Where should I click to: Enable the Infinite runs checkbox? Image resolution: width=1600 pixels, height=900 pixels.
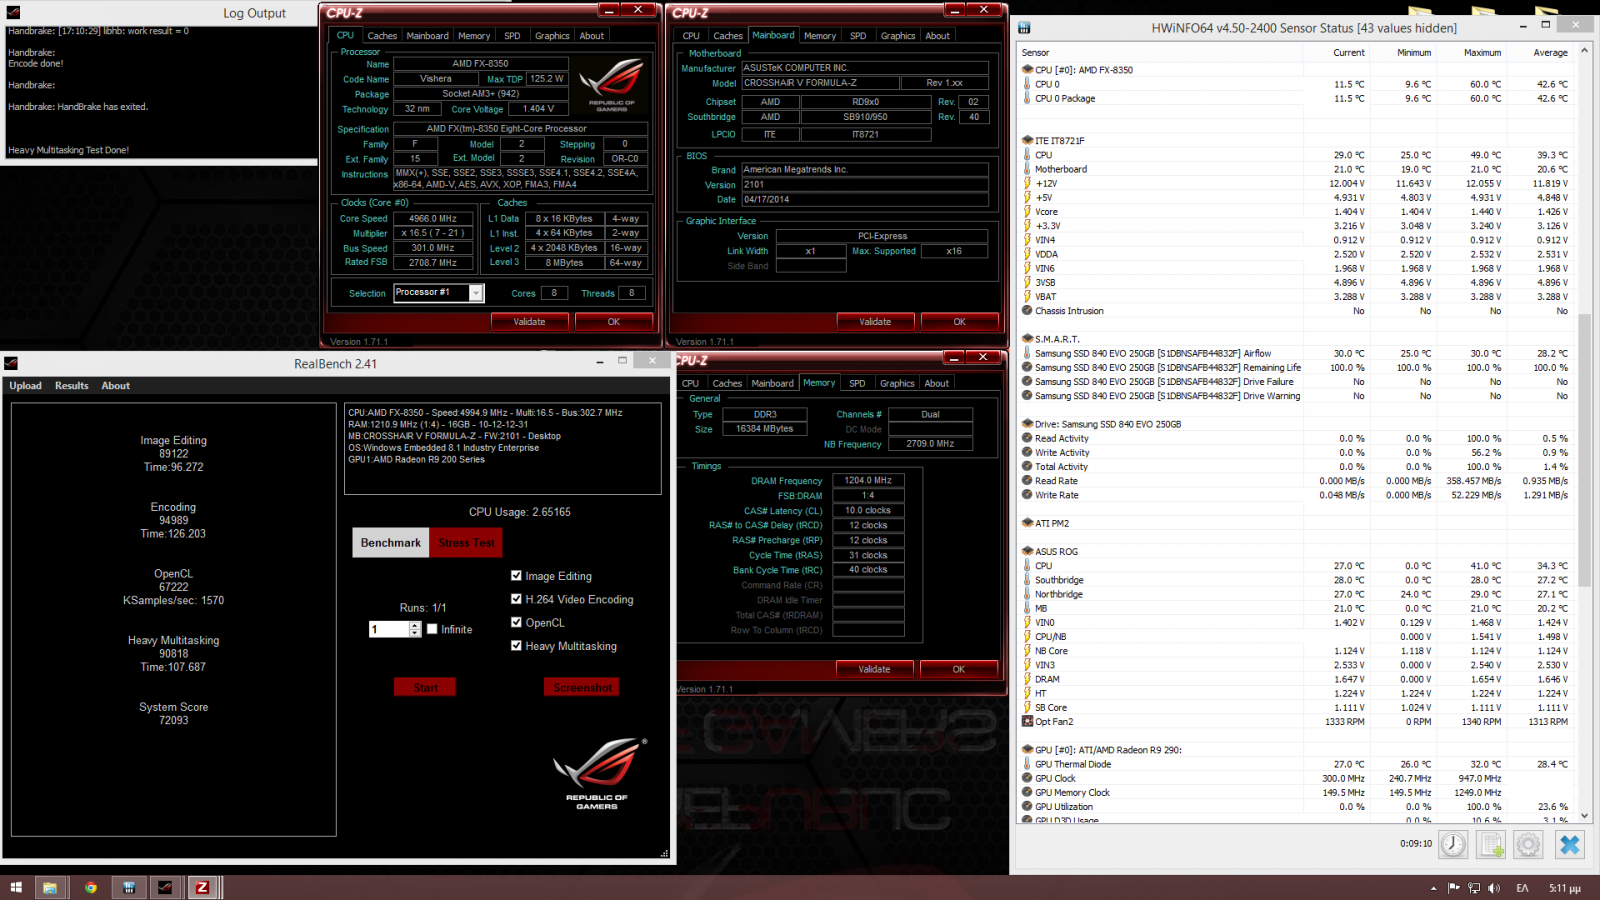click(432, 629)
